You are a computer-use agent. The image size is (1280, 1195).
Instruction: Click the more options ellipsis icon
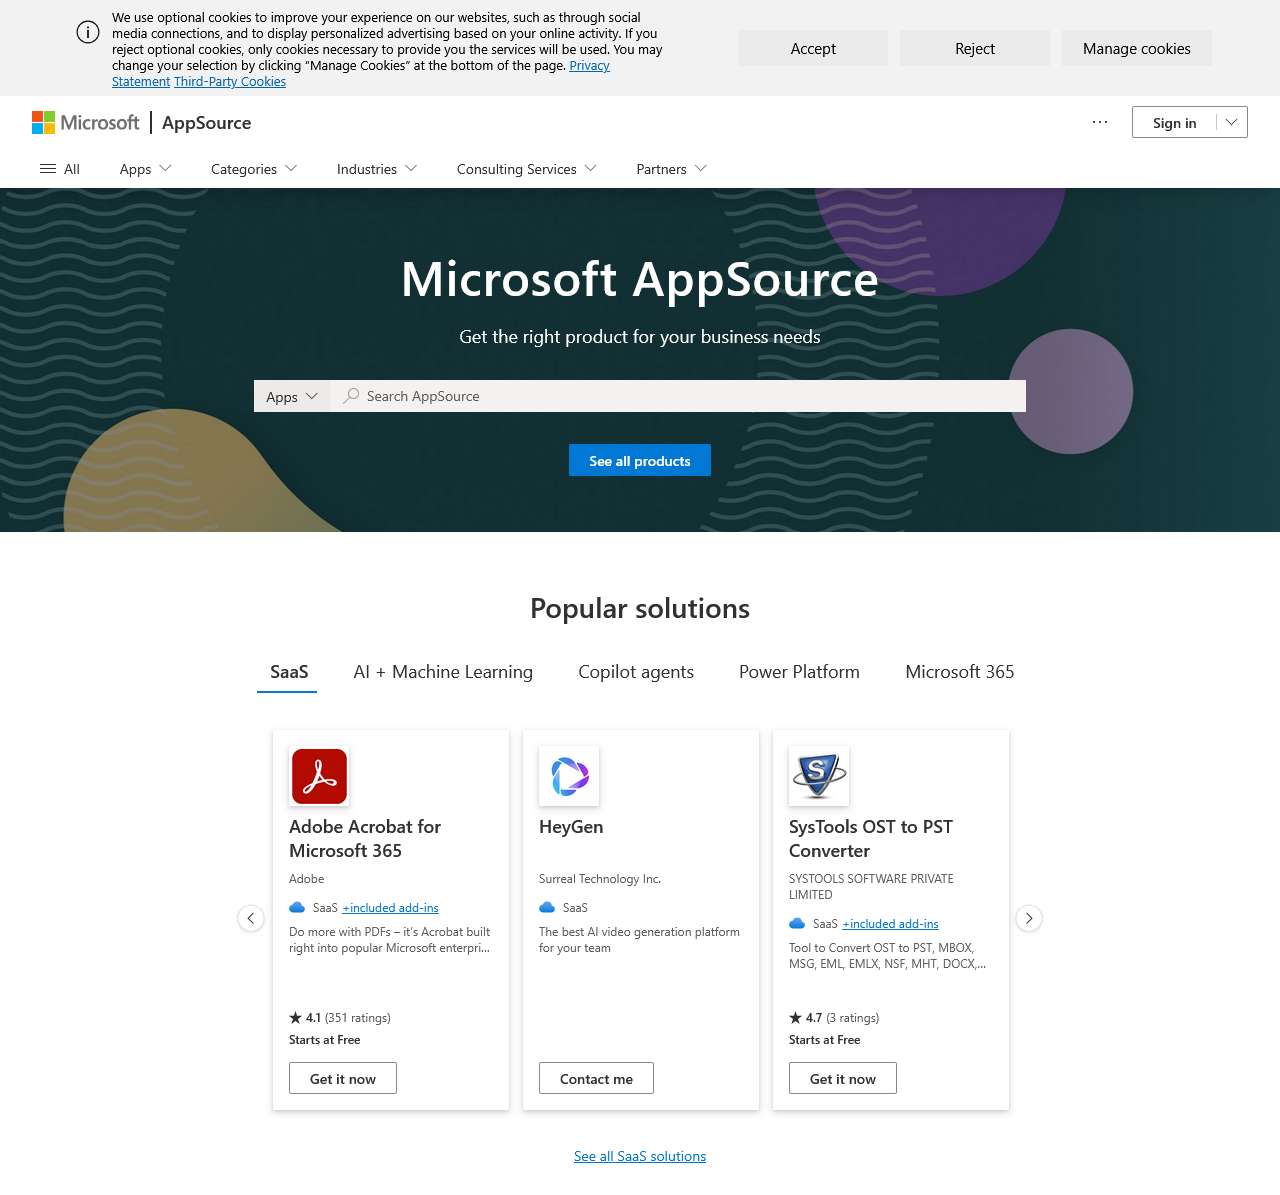point(1100,122)
